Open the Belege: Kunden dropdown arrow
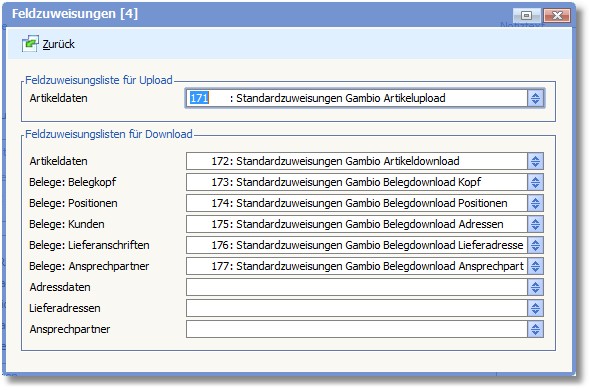This screenshot has height=390, width=590. (535, 225)
